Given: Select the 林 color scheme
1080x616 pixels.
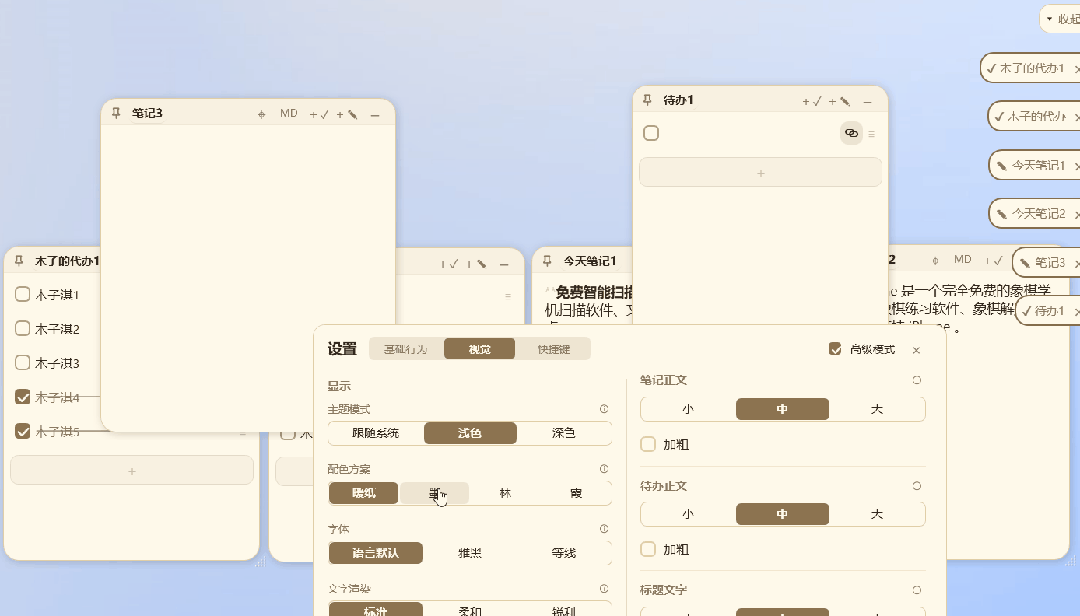Looking at the screenshot, I should (x=505, y=493).
